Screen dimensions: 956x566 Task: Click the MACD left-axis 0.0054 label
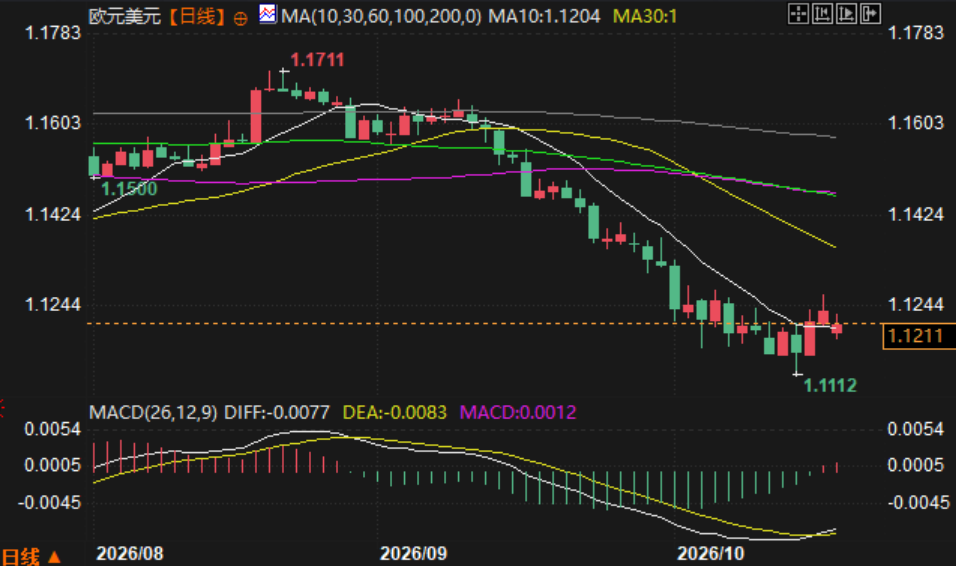click(52, 429)
